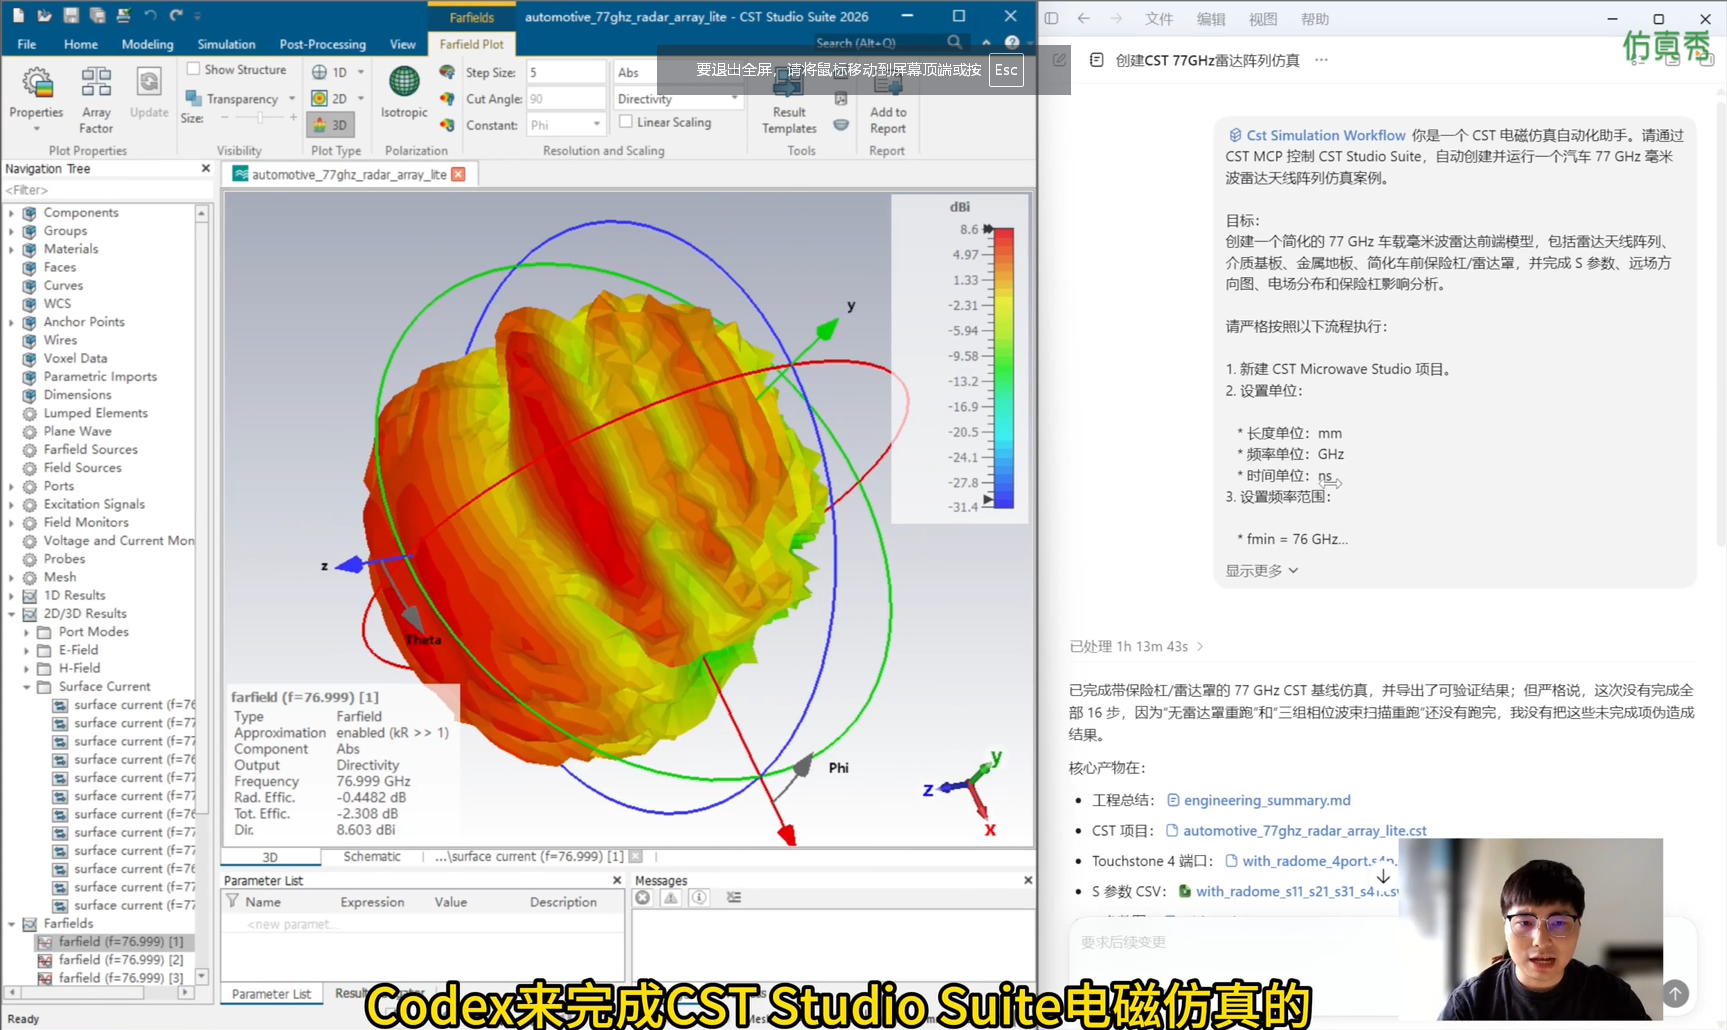Screen dimensions: 1727x1030
Task: Open CST help question mark icon
Action: pyautogui.click(x=1012, y=43)
